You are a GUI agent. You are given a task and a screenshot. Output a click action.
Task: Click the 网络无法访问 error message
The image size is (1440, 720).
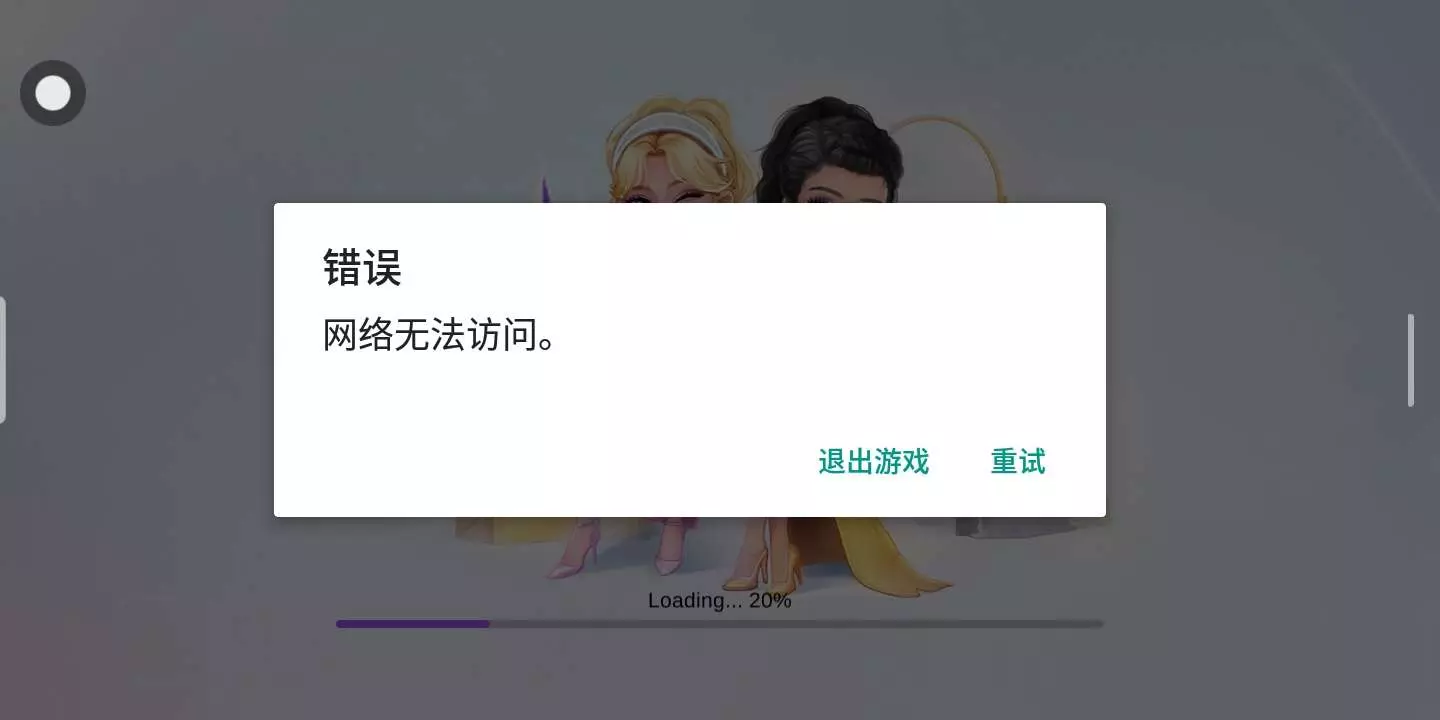[x=439, y=336]
